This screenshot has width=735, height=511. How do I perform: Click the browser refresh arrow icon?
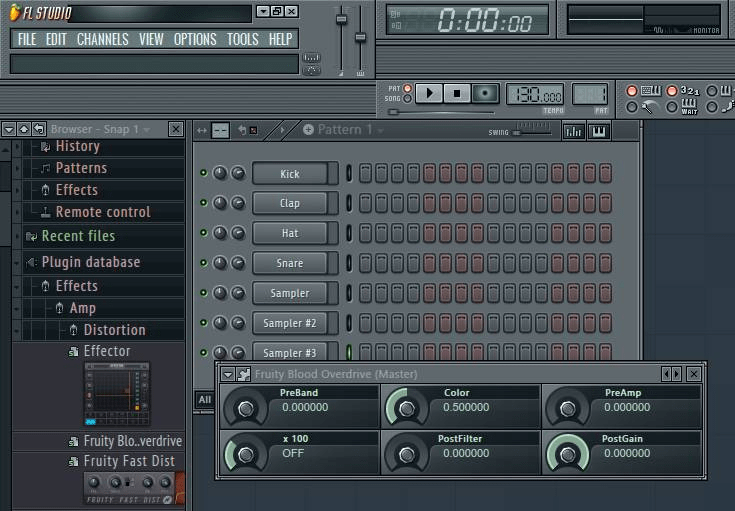[x=39, y=129]
